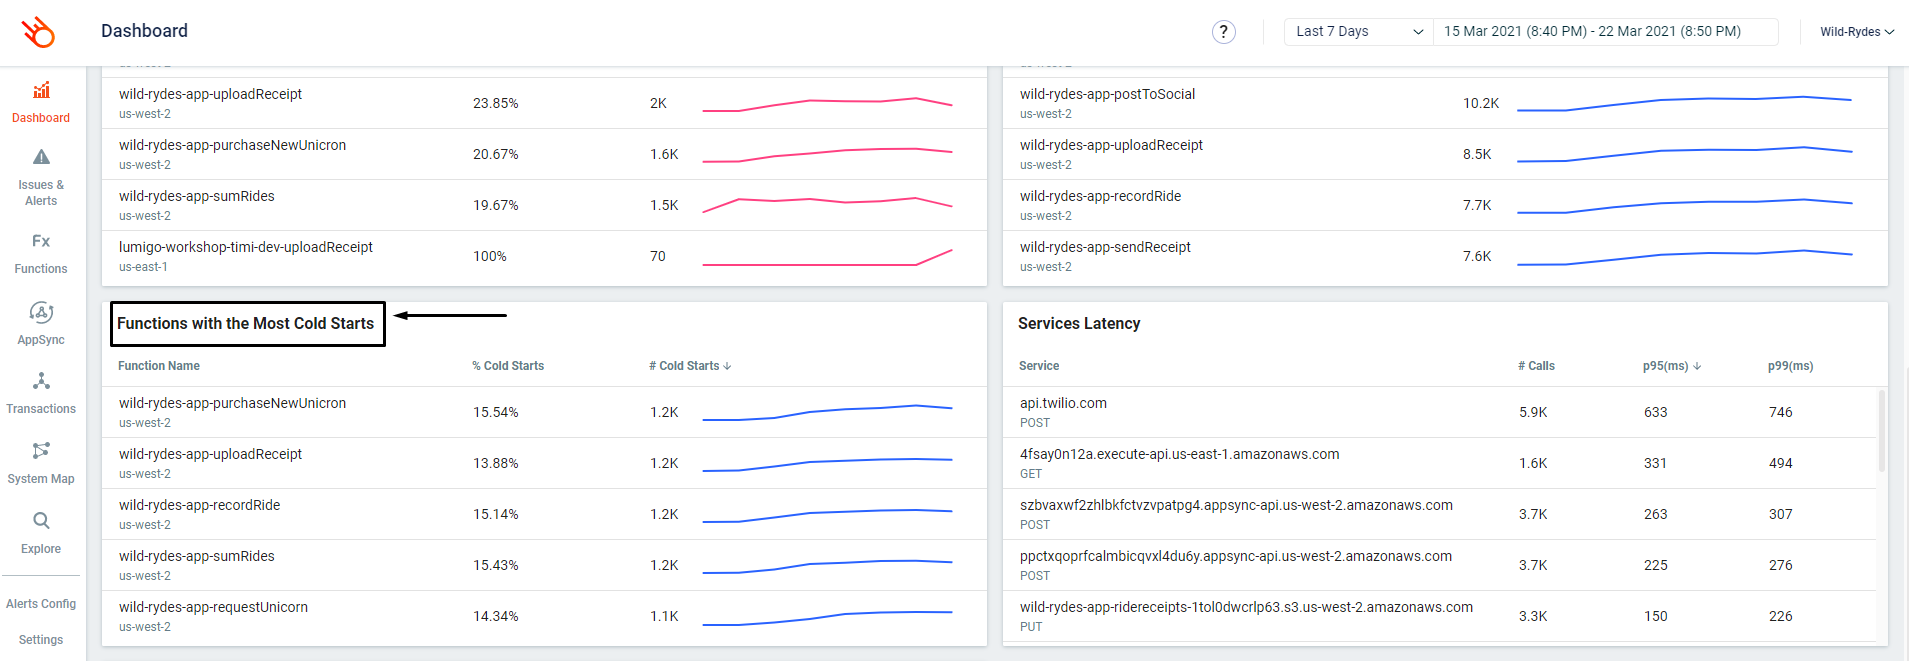Viewport: 1909px width, 661px height.
Task: Open the AppSync icon in sidebar
Action: click(41, 313)
